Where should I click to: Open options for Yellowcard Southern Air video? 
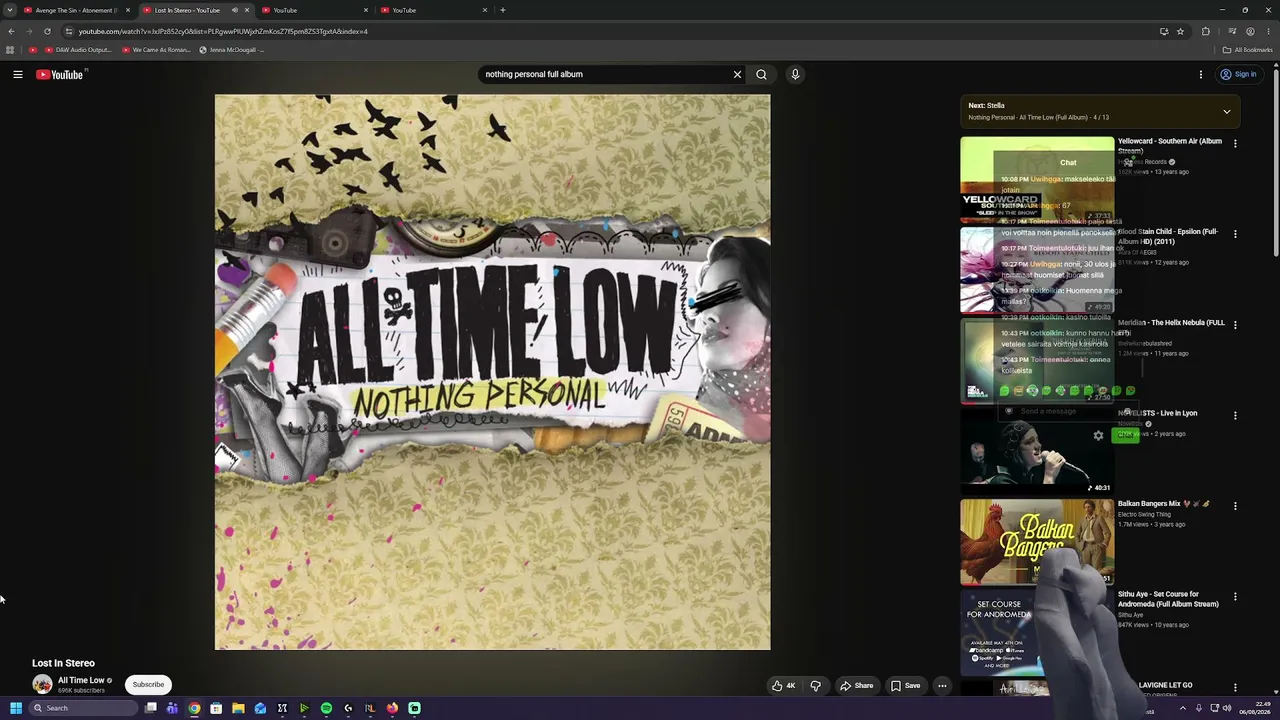point(1235,143)
